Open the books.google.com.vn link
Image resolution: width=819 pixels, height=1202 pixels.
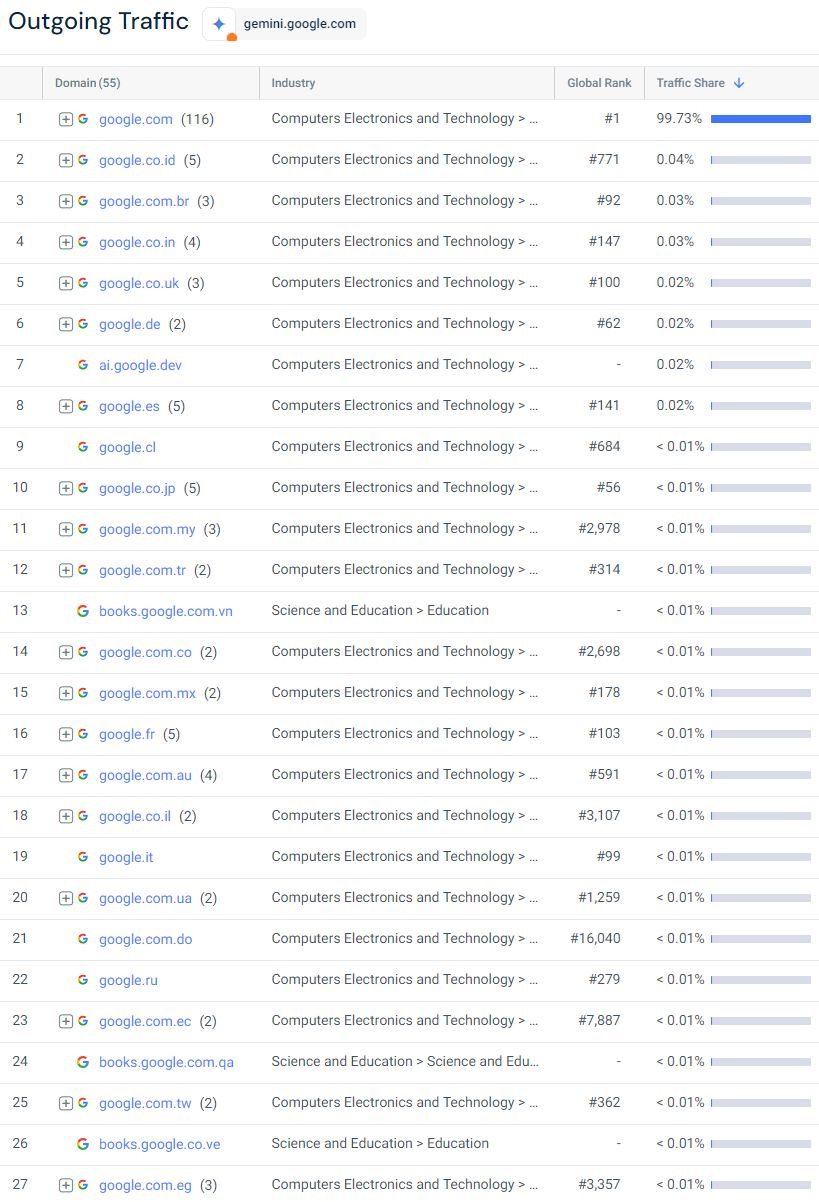point(166,611)
